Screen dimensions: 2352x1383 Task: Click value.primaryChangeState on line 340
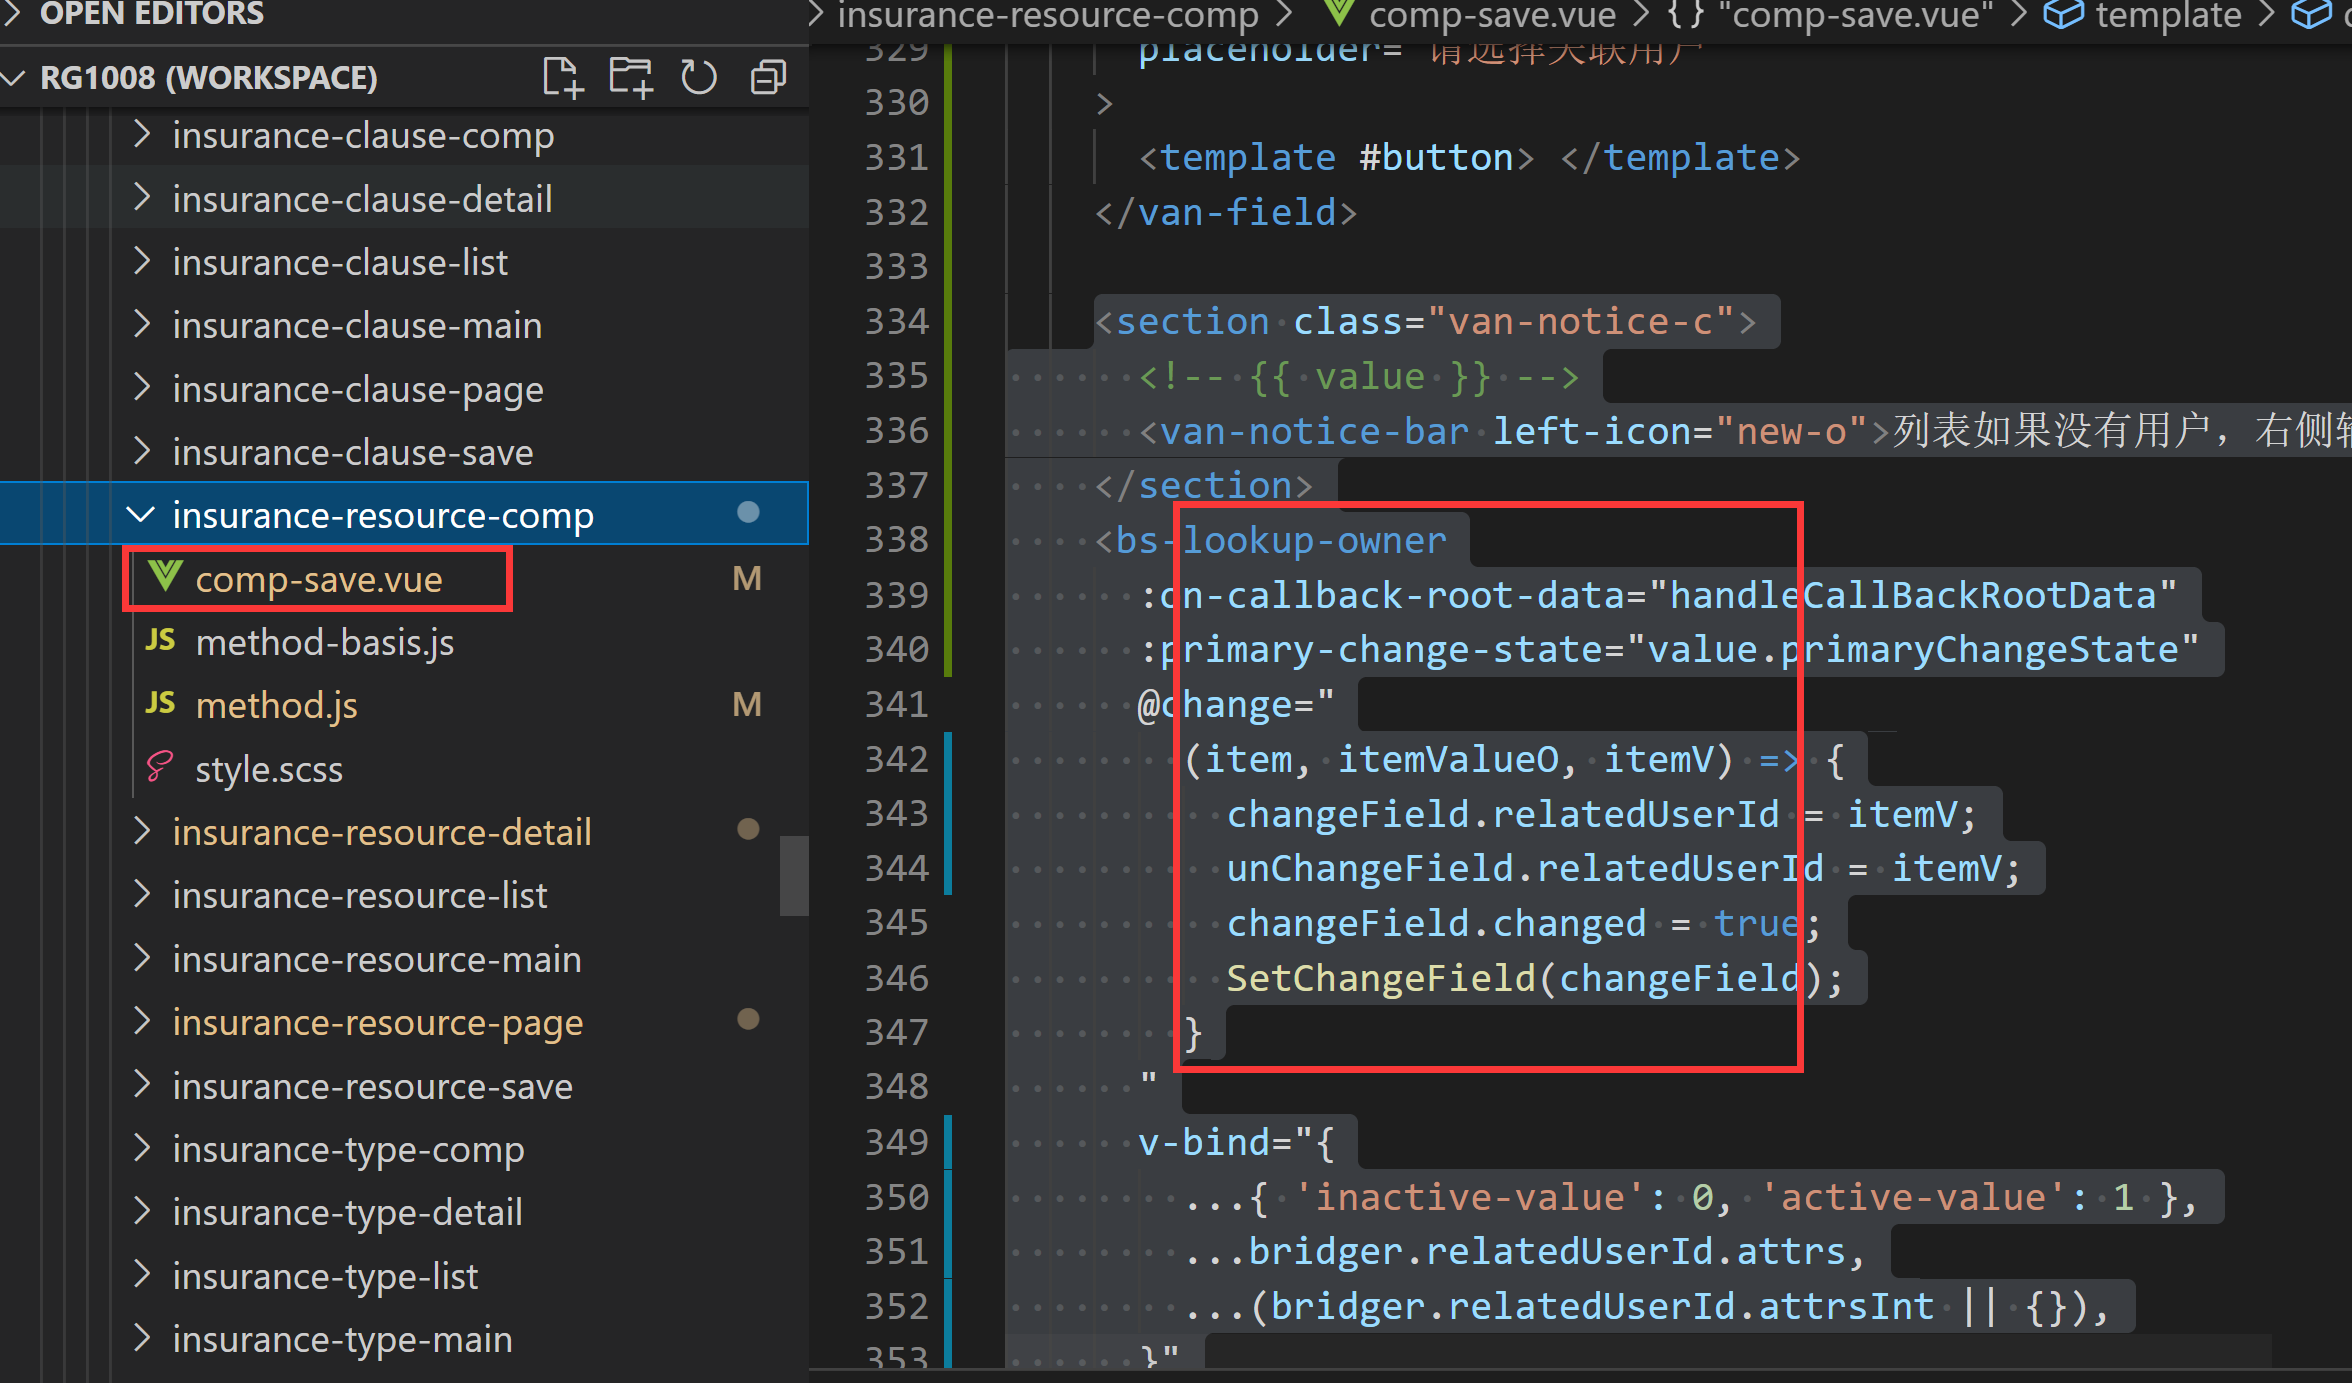click(x=1912, y=649)
